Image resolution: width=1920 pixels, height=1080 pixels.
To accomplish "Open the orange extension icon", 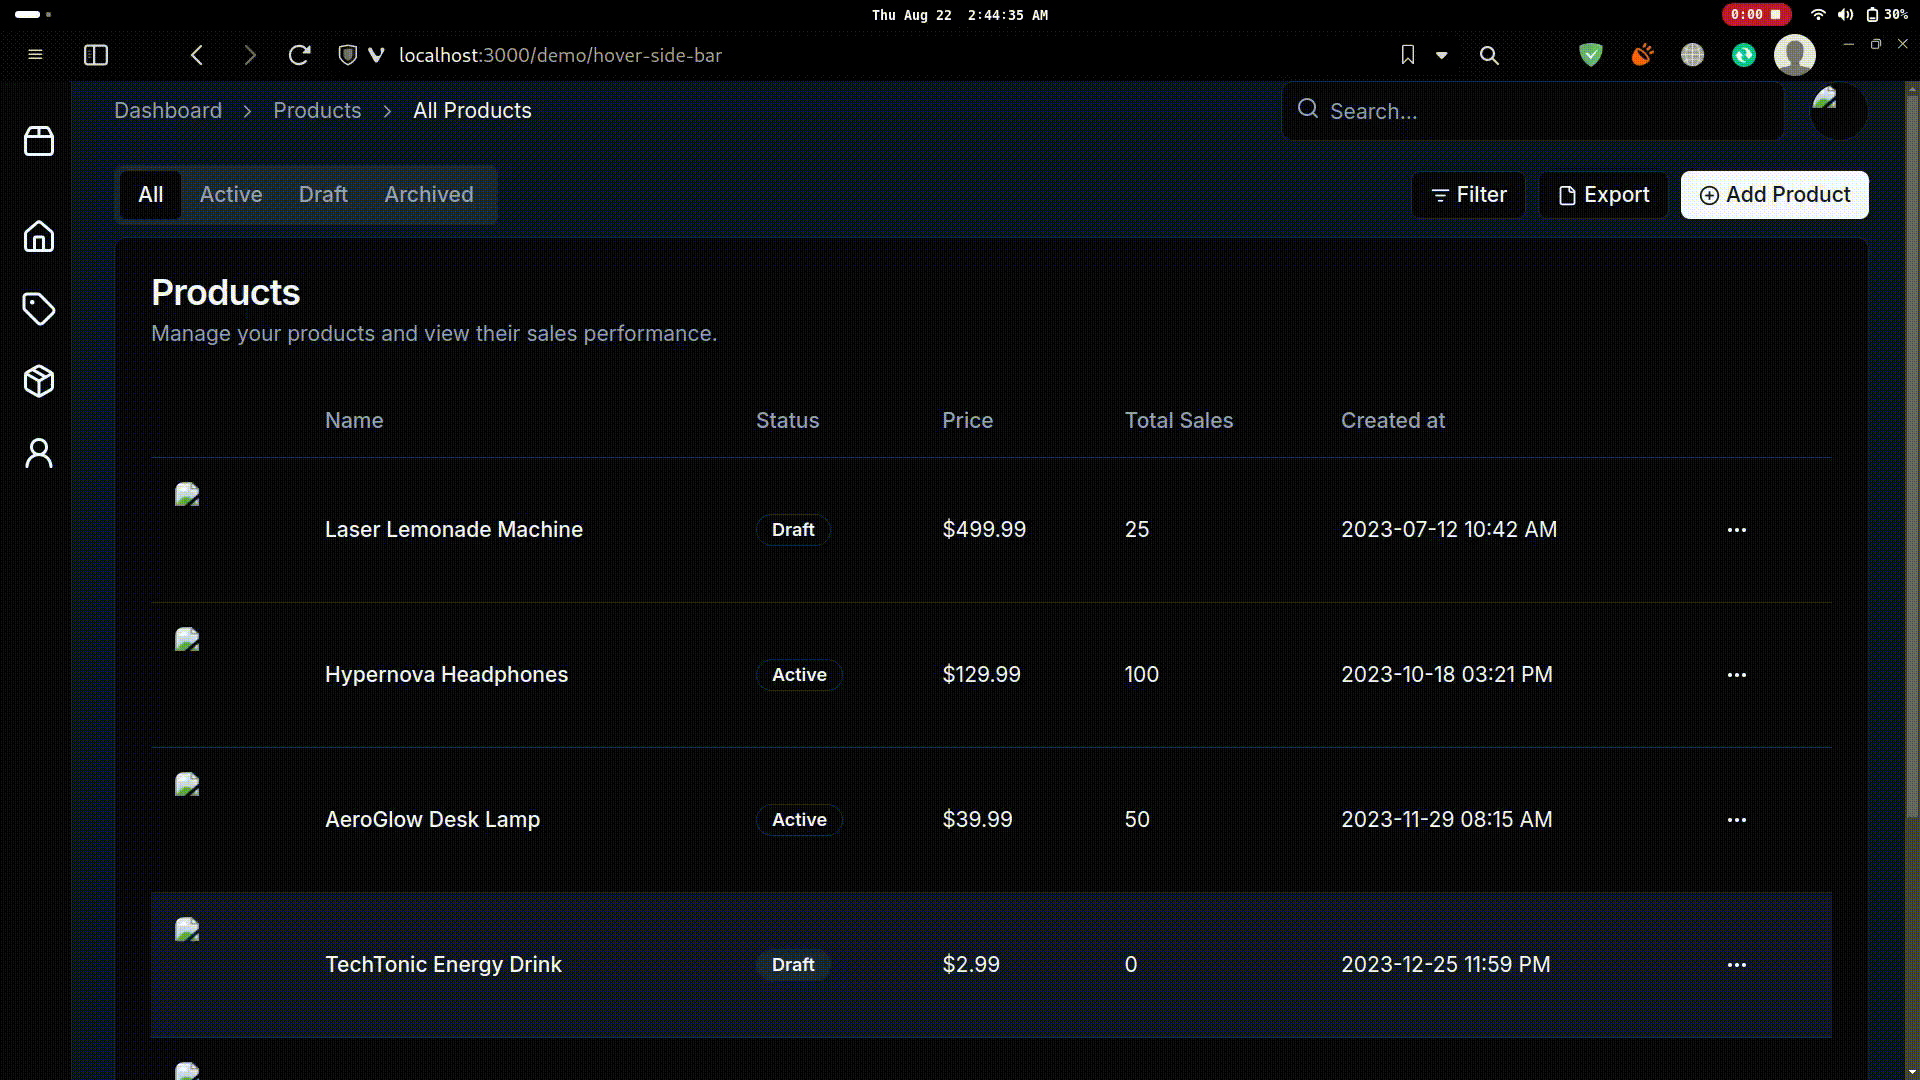I will pos(1642,55).
